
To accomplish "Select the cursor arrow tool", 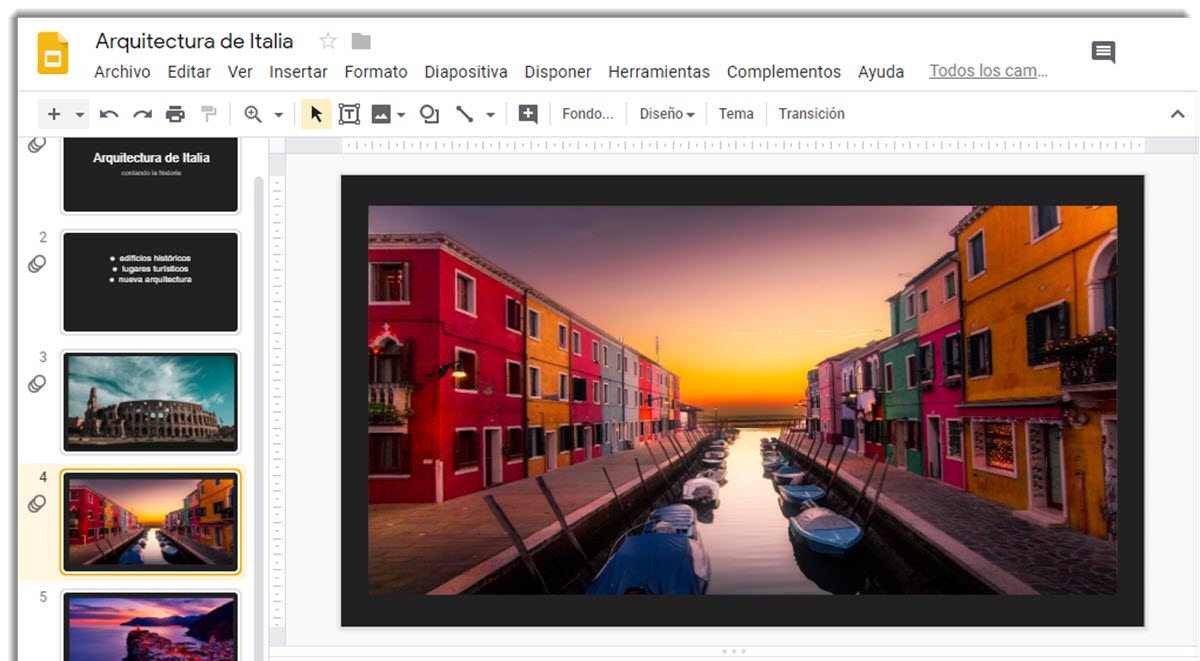I will click(316, 114).
